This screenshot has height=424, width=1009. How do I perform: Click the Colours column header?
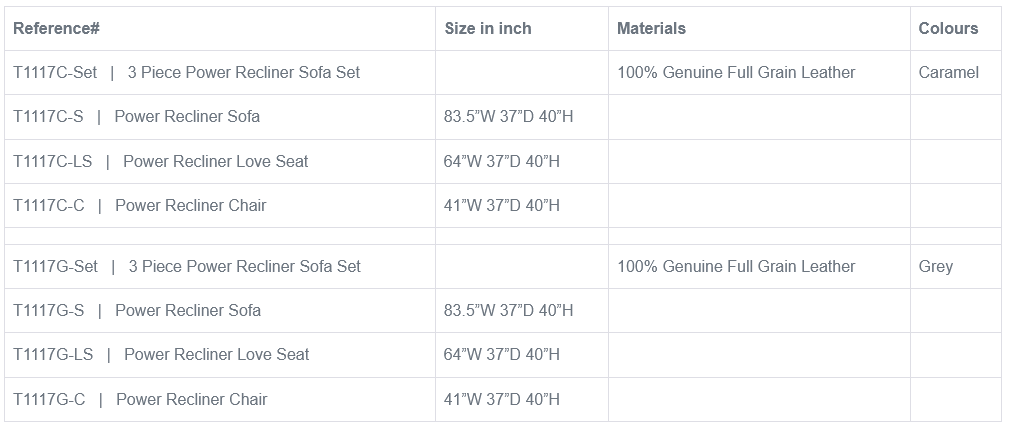coord(948,29)
